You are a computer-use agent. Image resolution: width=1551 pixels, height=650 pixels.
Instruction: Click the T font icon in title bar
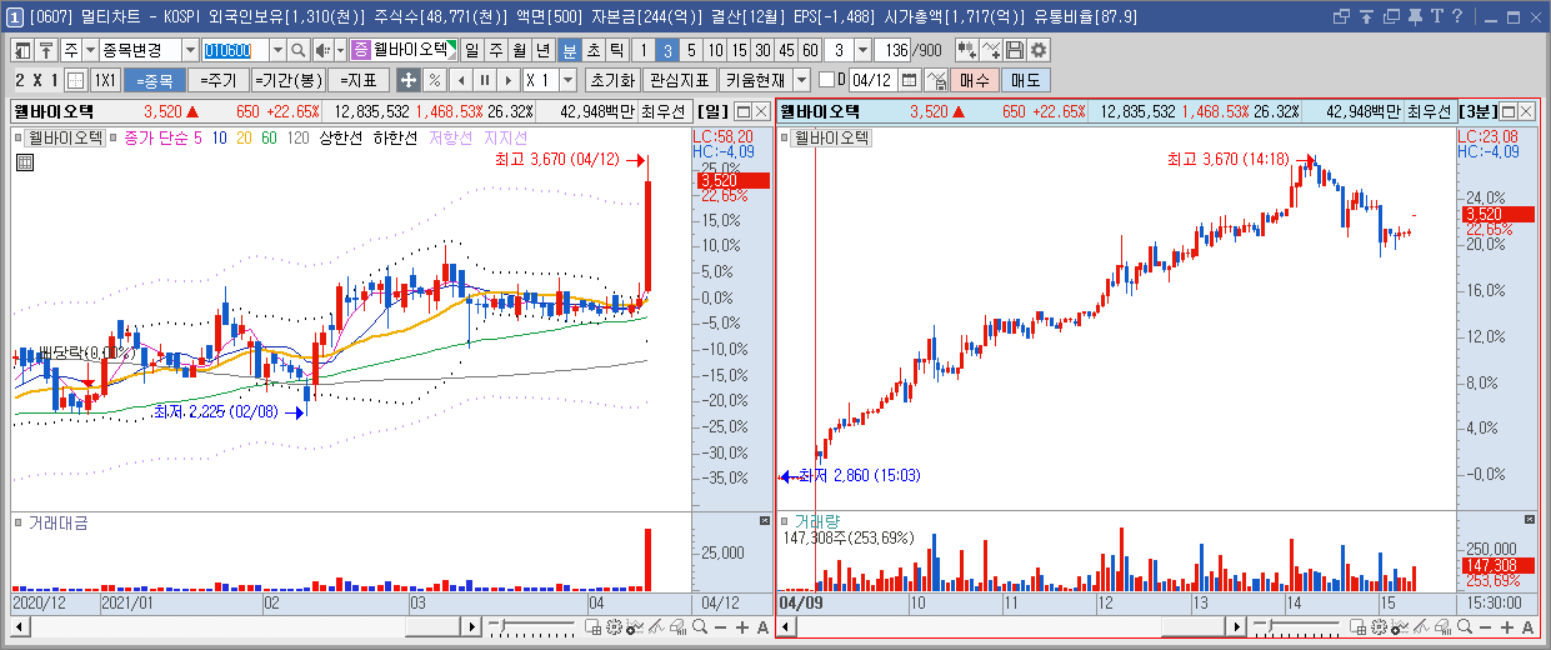pyautogui.click(x=1437, y=16)
